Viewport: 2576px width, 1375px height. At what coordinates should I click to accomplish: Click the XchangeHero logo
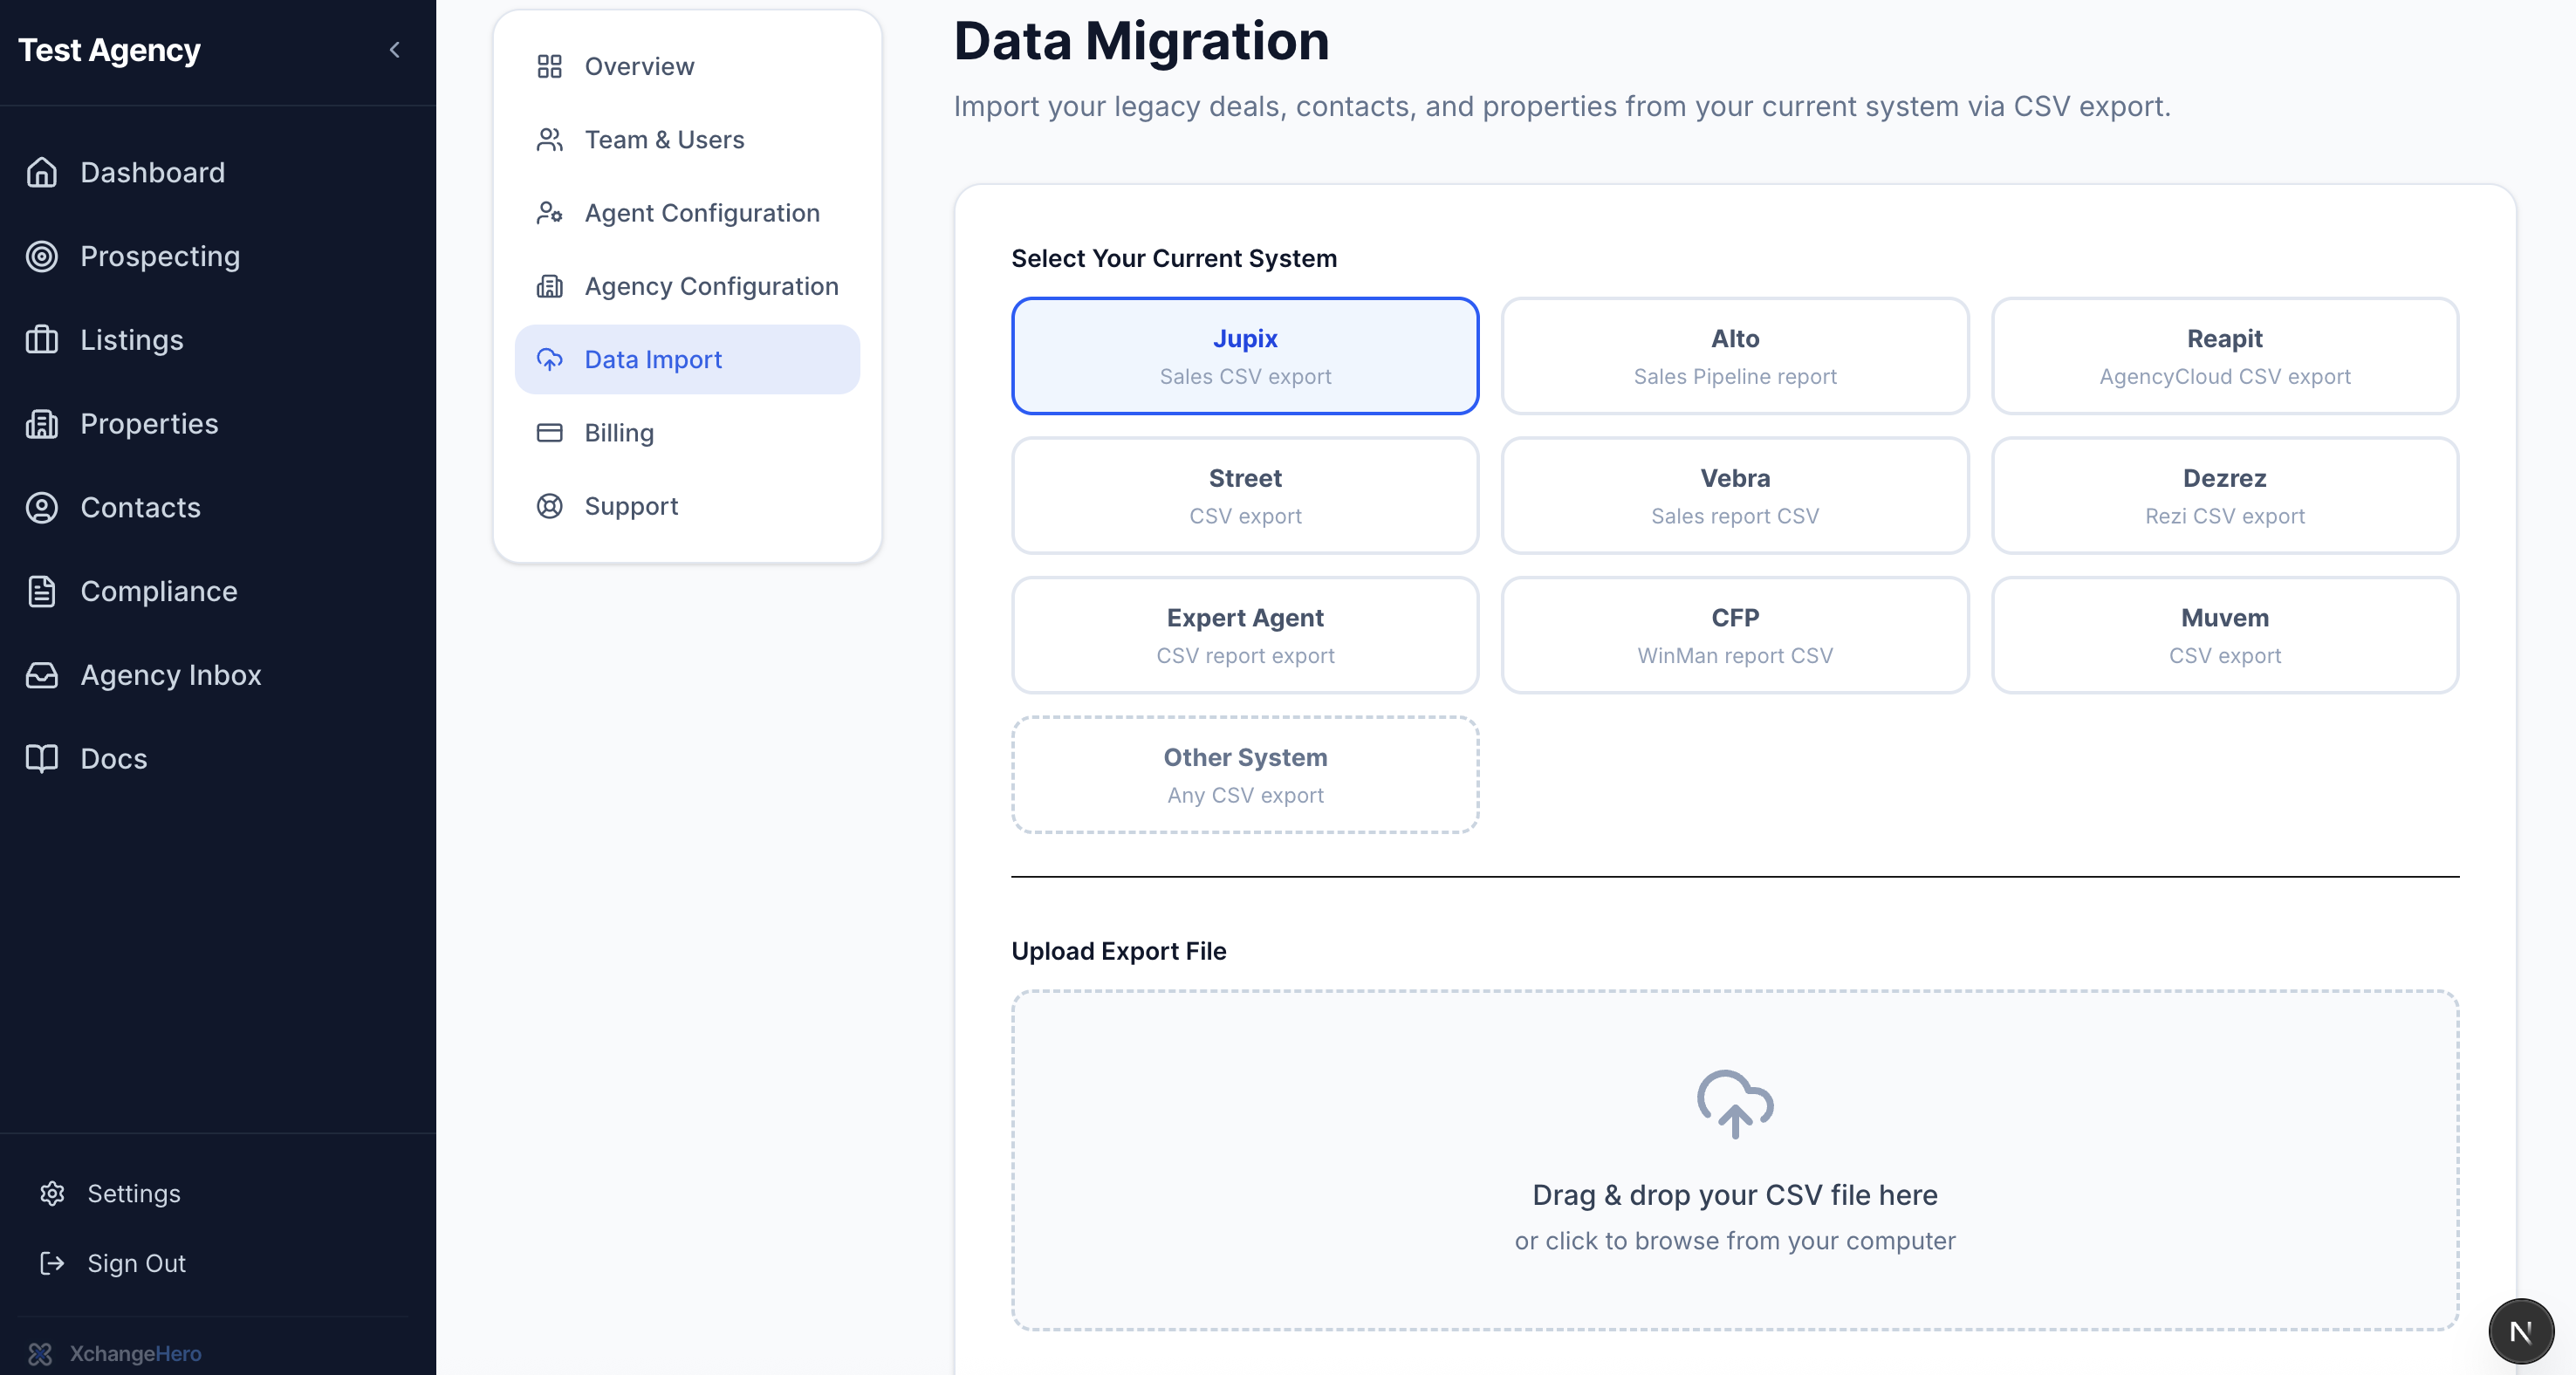coord(42,1353)
